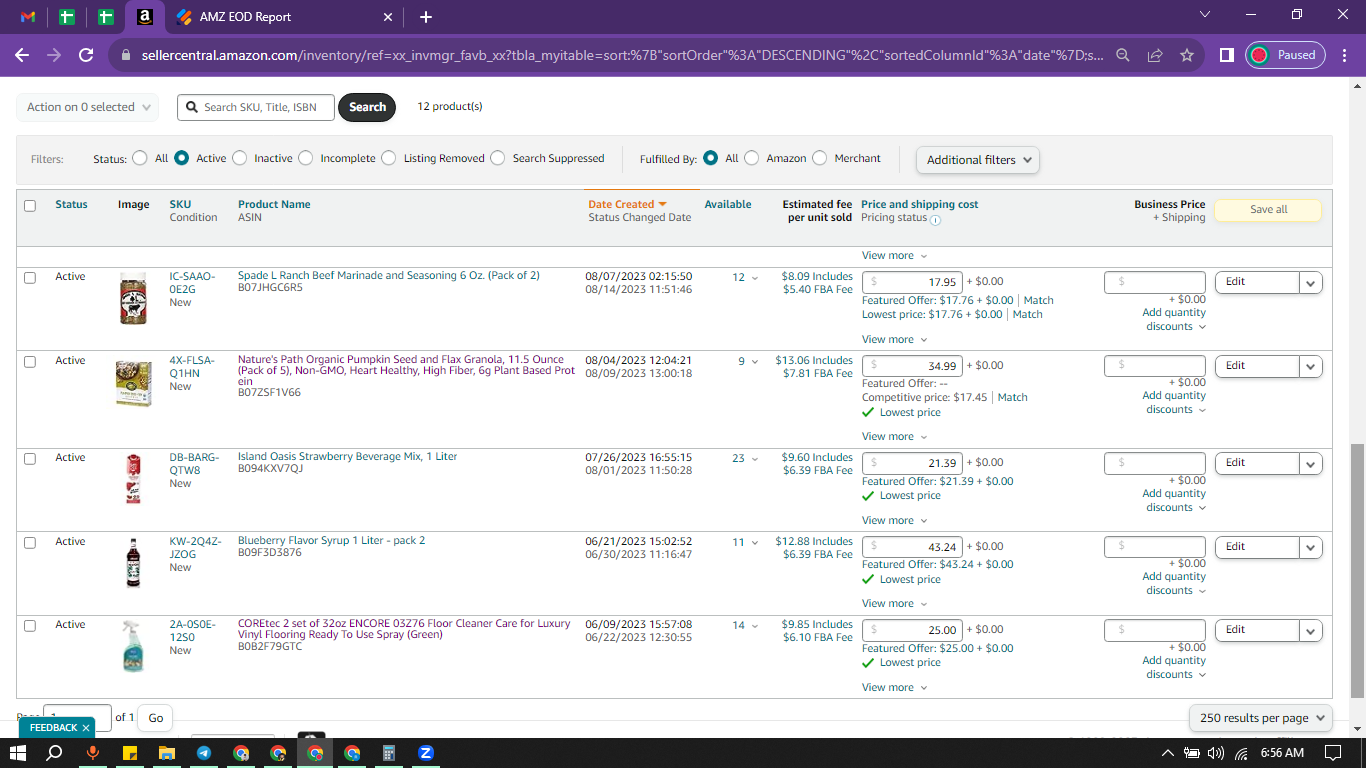The image size is (1366, 768).
Task: Expand View more under the 25.00 price
Action: pos(895,688)
